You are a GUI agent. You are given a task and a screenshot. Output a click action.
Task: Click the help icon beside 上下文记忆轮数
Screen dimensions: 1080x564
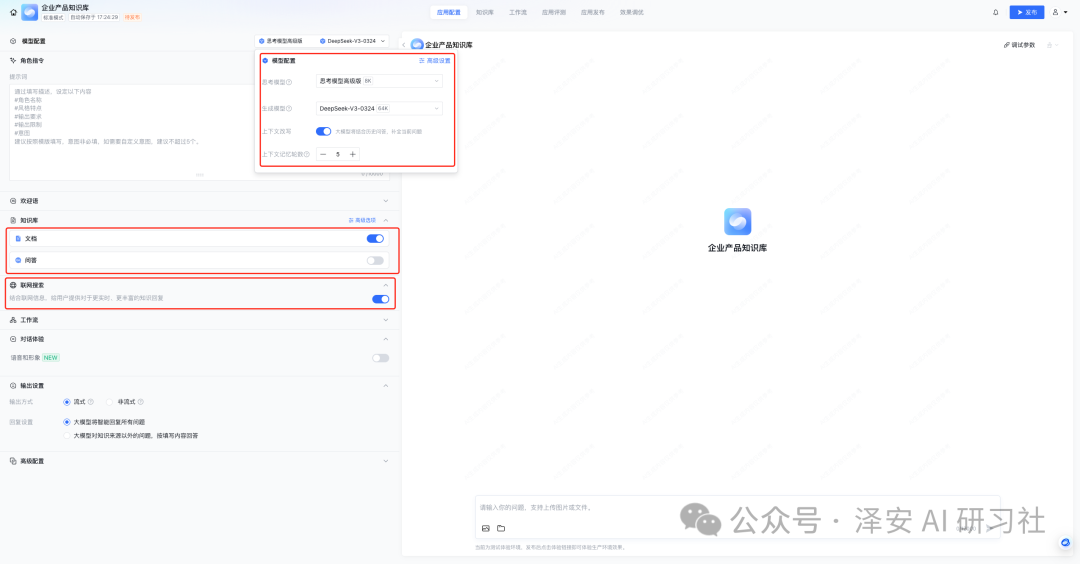pos(307,154)
